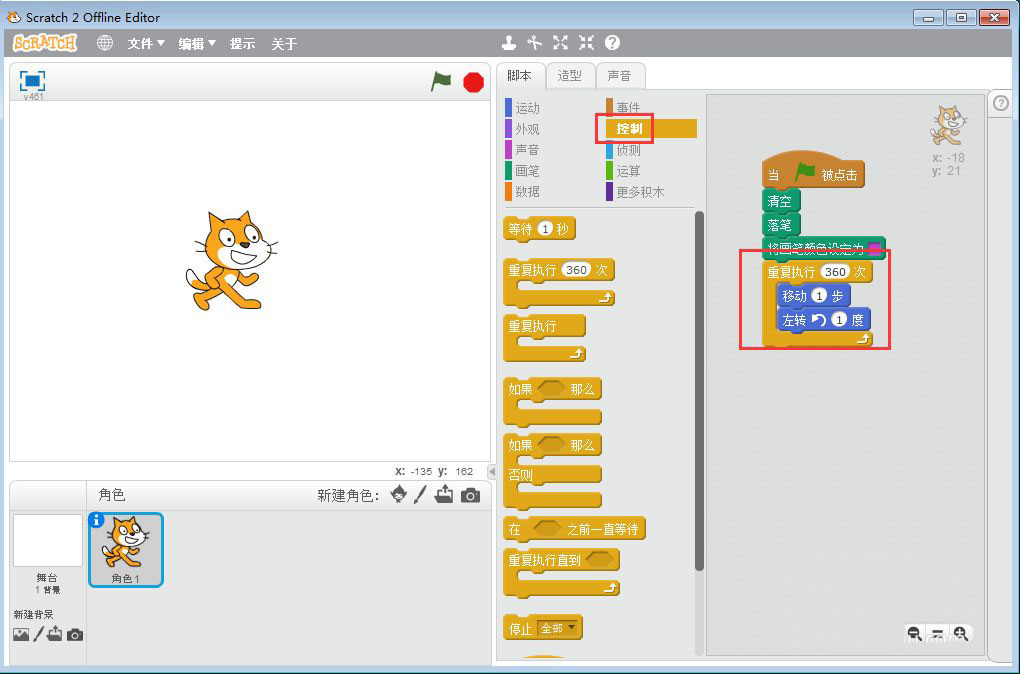Choose new backdrop from library icon
The image size is (1020, 674).
coord(21,634)
